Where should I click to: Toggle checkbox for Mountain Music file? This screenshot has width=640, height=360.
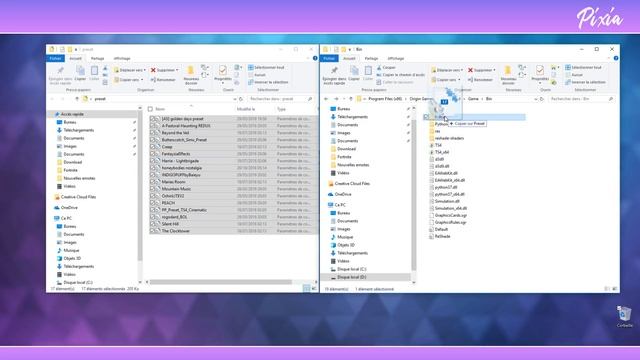tap(152, 189)
